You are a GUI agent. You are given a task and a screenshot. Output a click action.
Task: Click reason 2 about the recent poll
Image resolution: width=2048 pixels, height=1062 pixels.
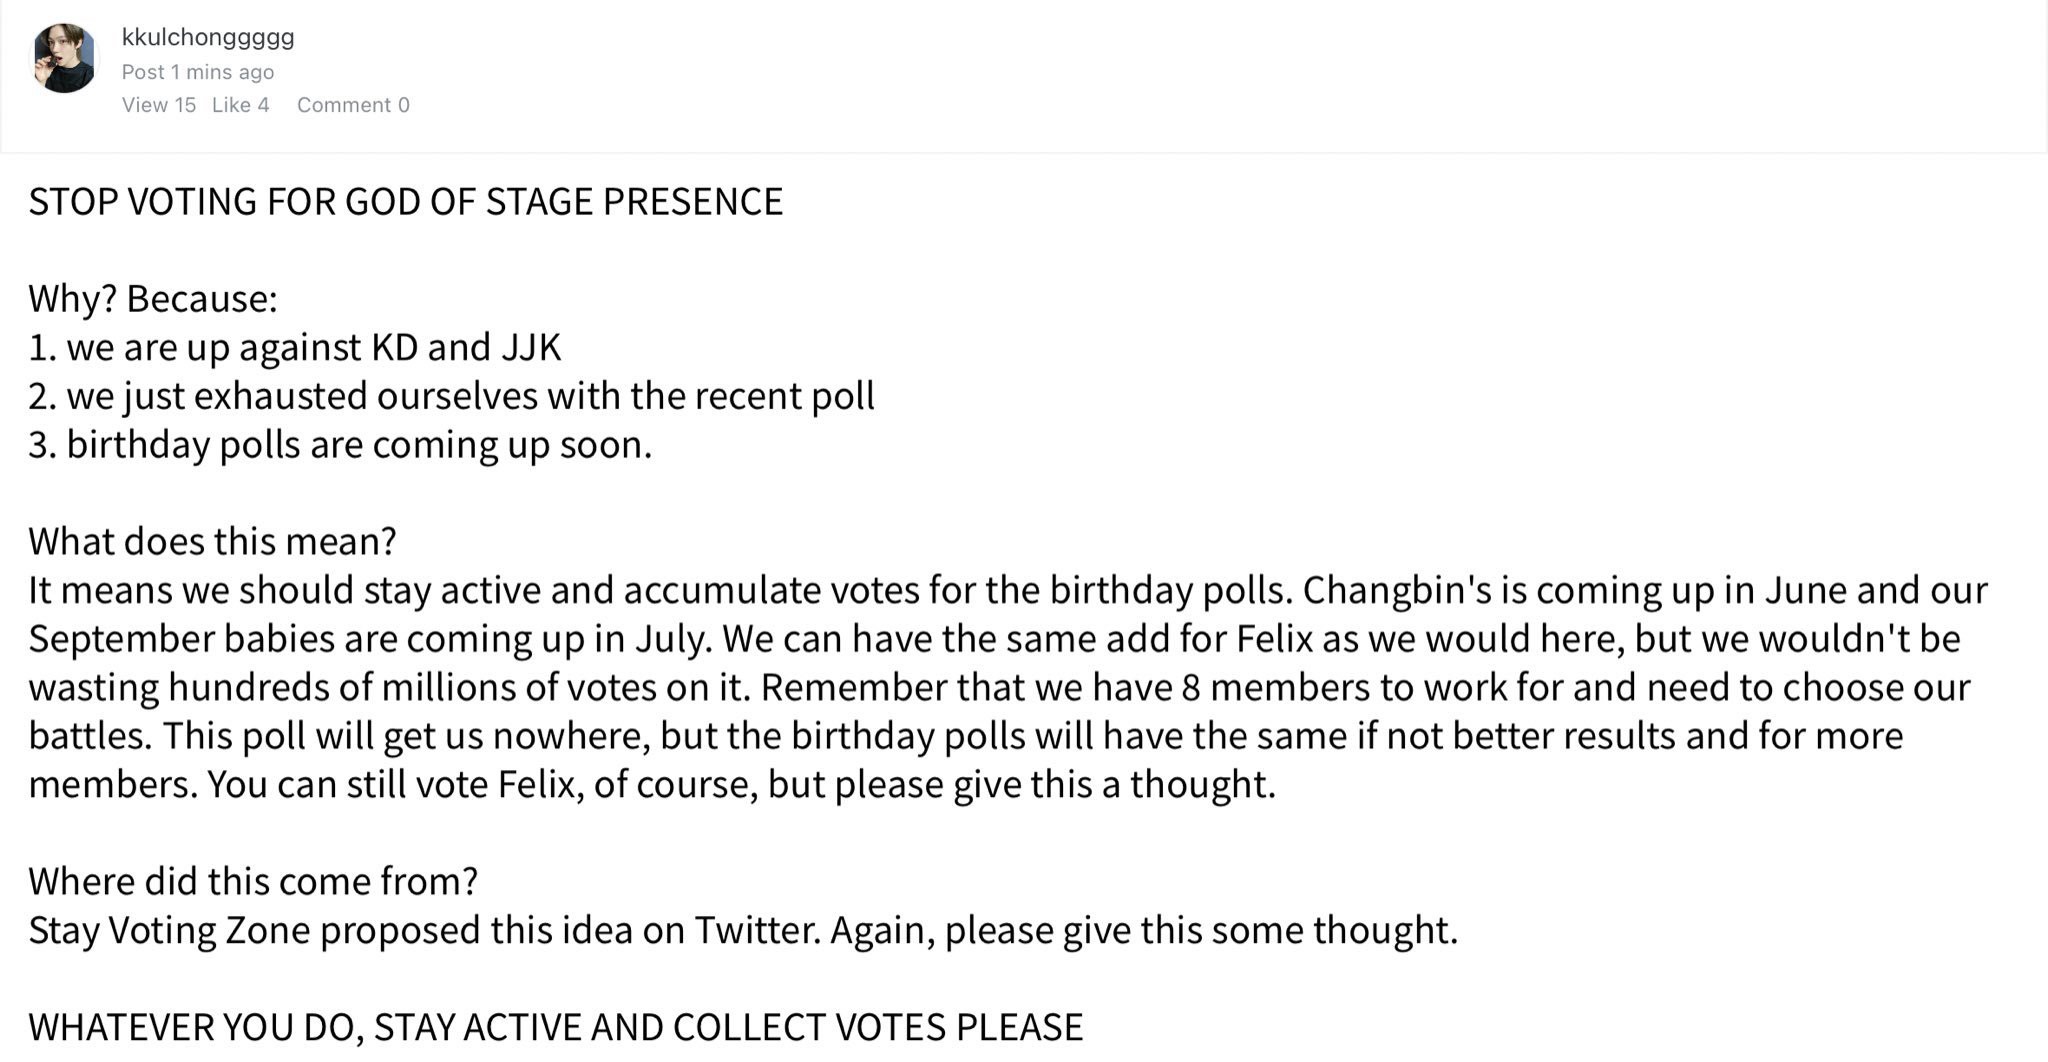pyautogui.click(x=451, y=397)
